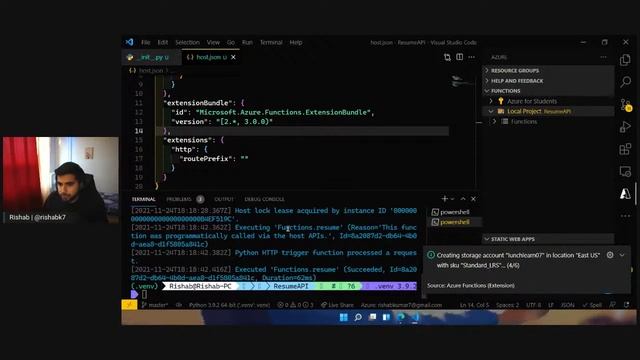
Task: Select the Azure icon in the activity bar
Action: click(x=625, y=193)
